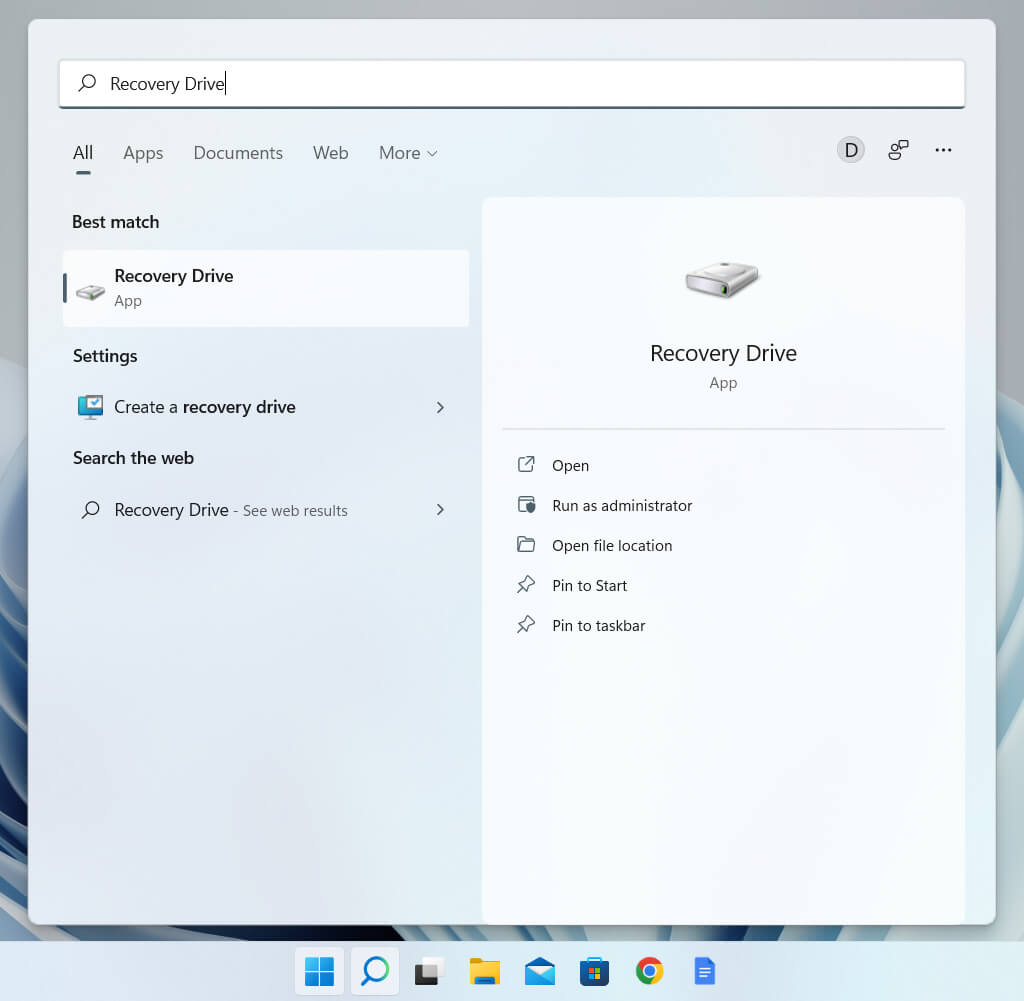Click the Search icon on taskbar
Screen dimensions: 1024x1001
pos(375,971)
